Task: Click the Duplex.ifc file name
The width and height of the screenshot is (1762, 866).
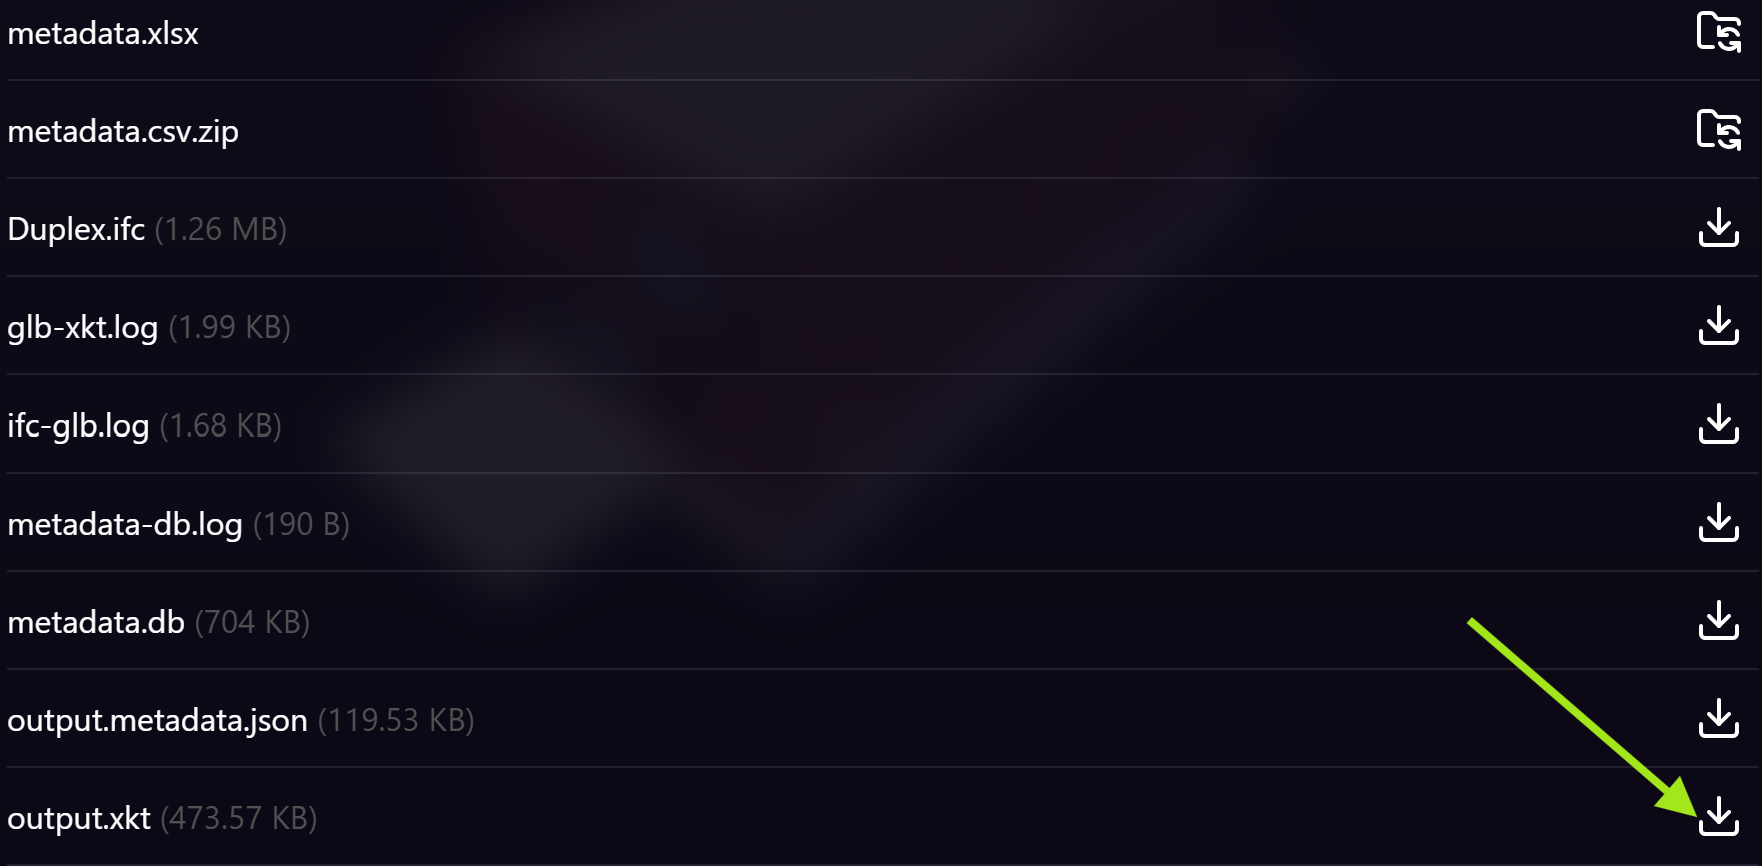Action: pyautogui.click(x=76, y=230)
